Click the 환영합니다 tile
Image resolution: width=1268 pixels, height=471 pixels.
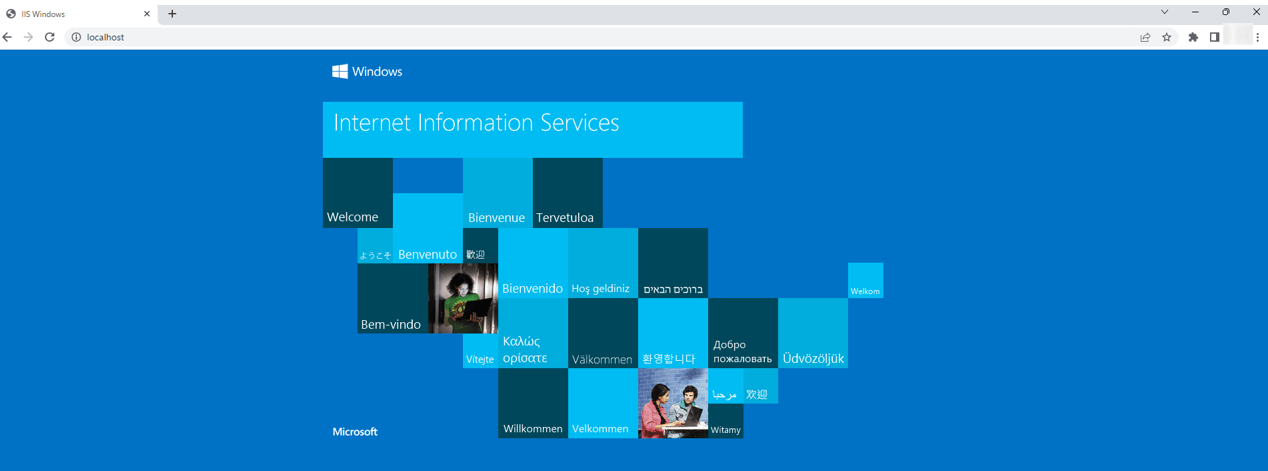click(x=673, y=333)
